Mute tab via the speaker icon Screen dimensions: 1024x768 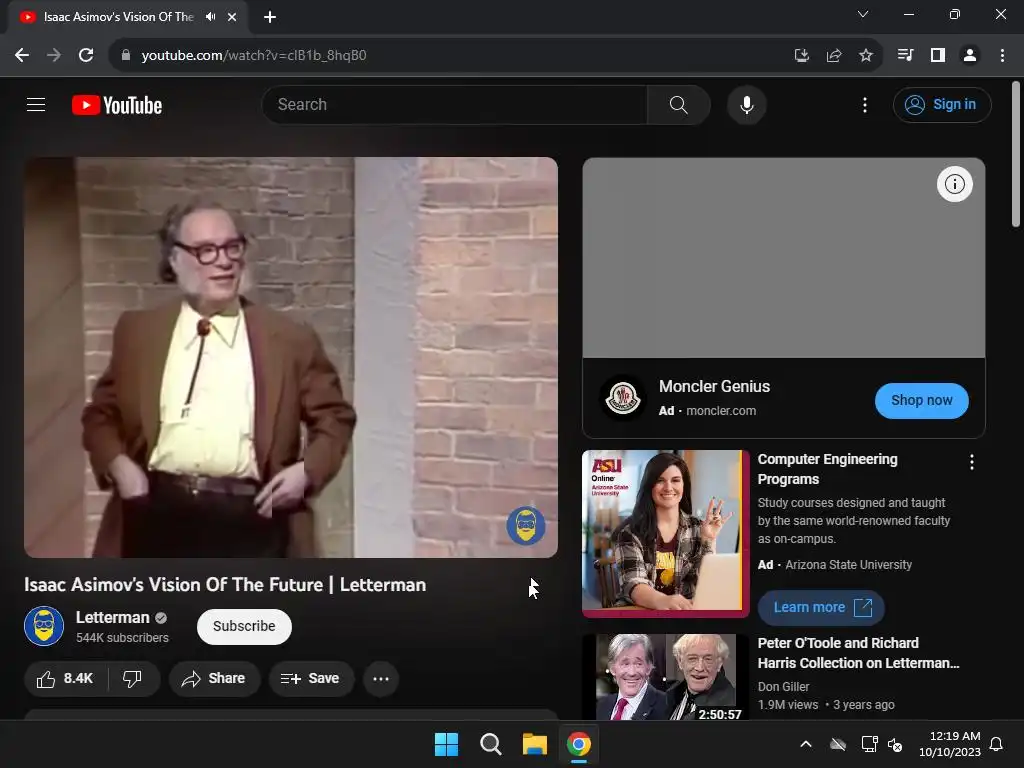(210, 17)
